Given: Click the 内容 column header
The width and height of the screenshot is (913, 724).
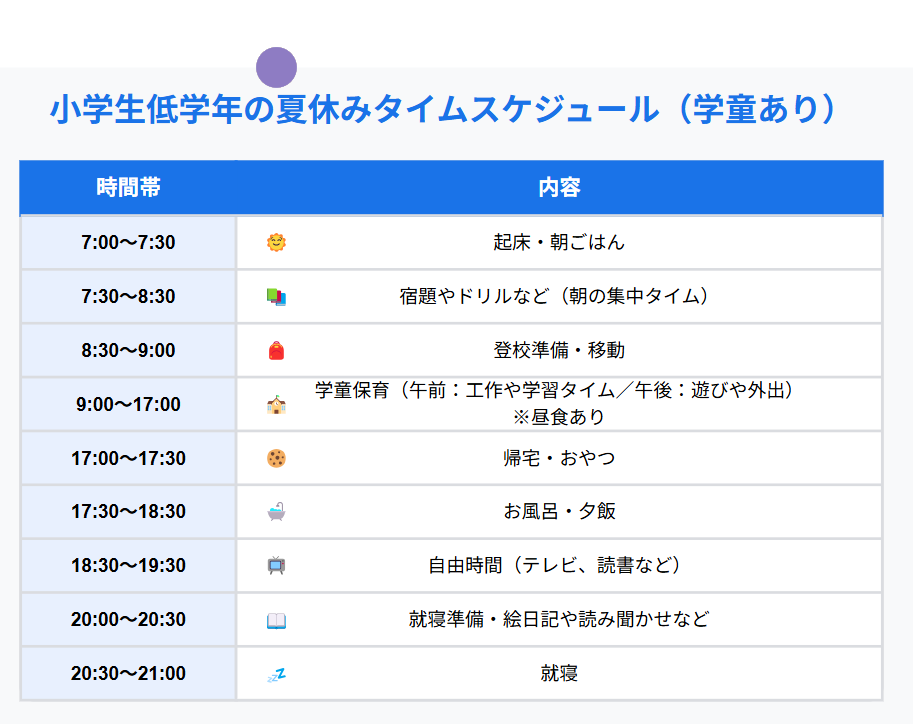Looking at the screenshot, I should point(559,187).
